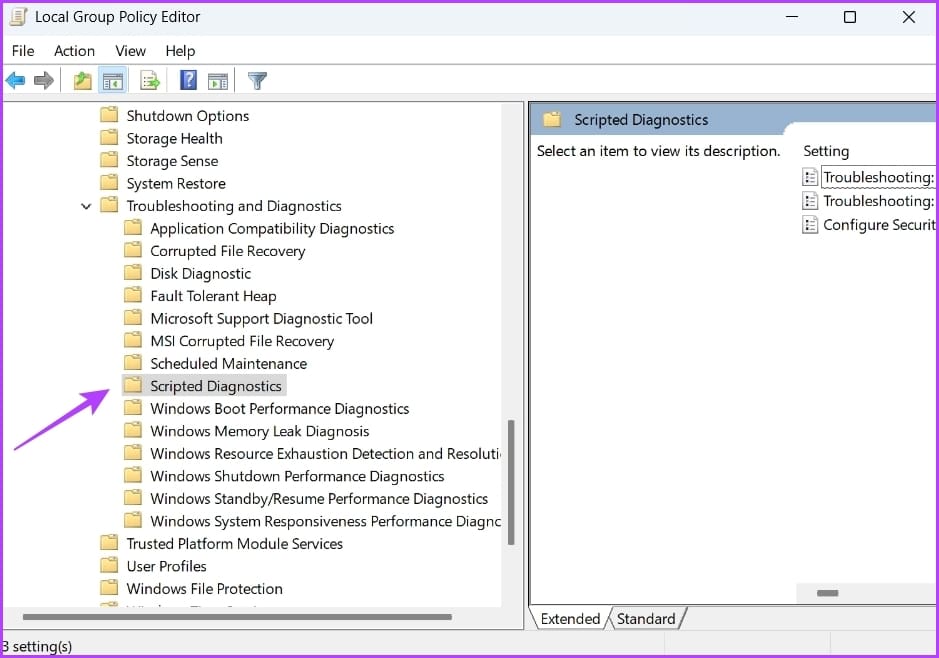Select Windows Shutdown Performance Diagnostics folder
This screenshot has width=939, height=658.
tap(297, 477)
